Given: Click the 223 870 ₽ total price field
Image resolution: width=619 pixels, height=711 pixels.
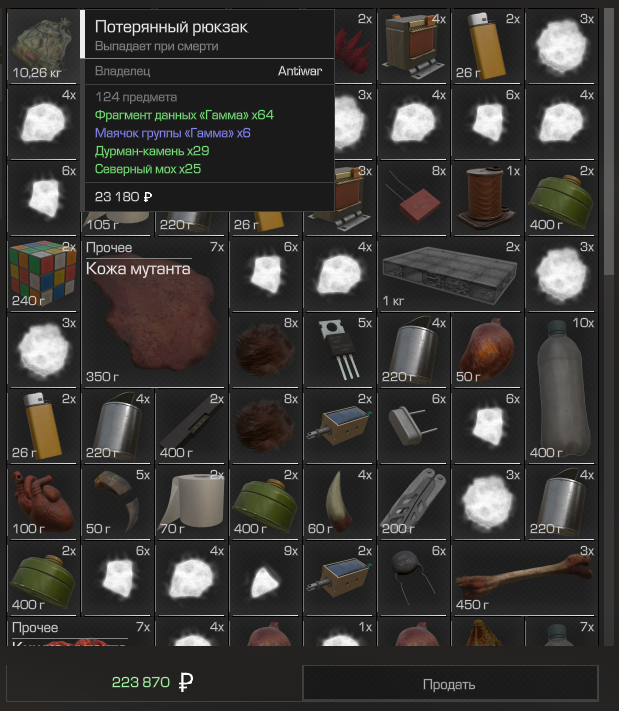Looking at the screenshot, I should [152, 682].
